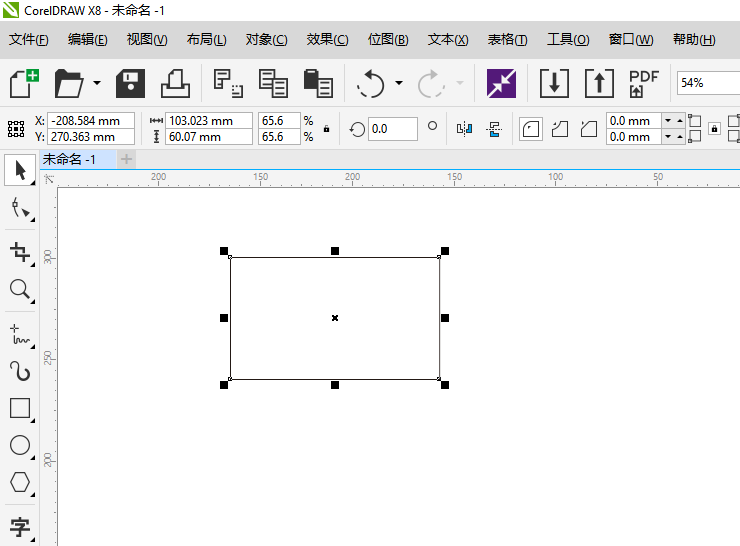The image size is (740, 546).
Task: Click the plus button to add document
Action: [126, 159]
